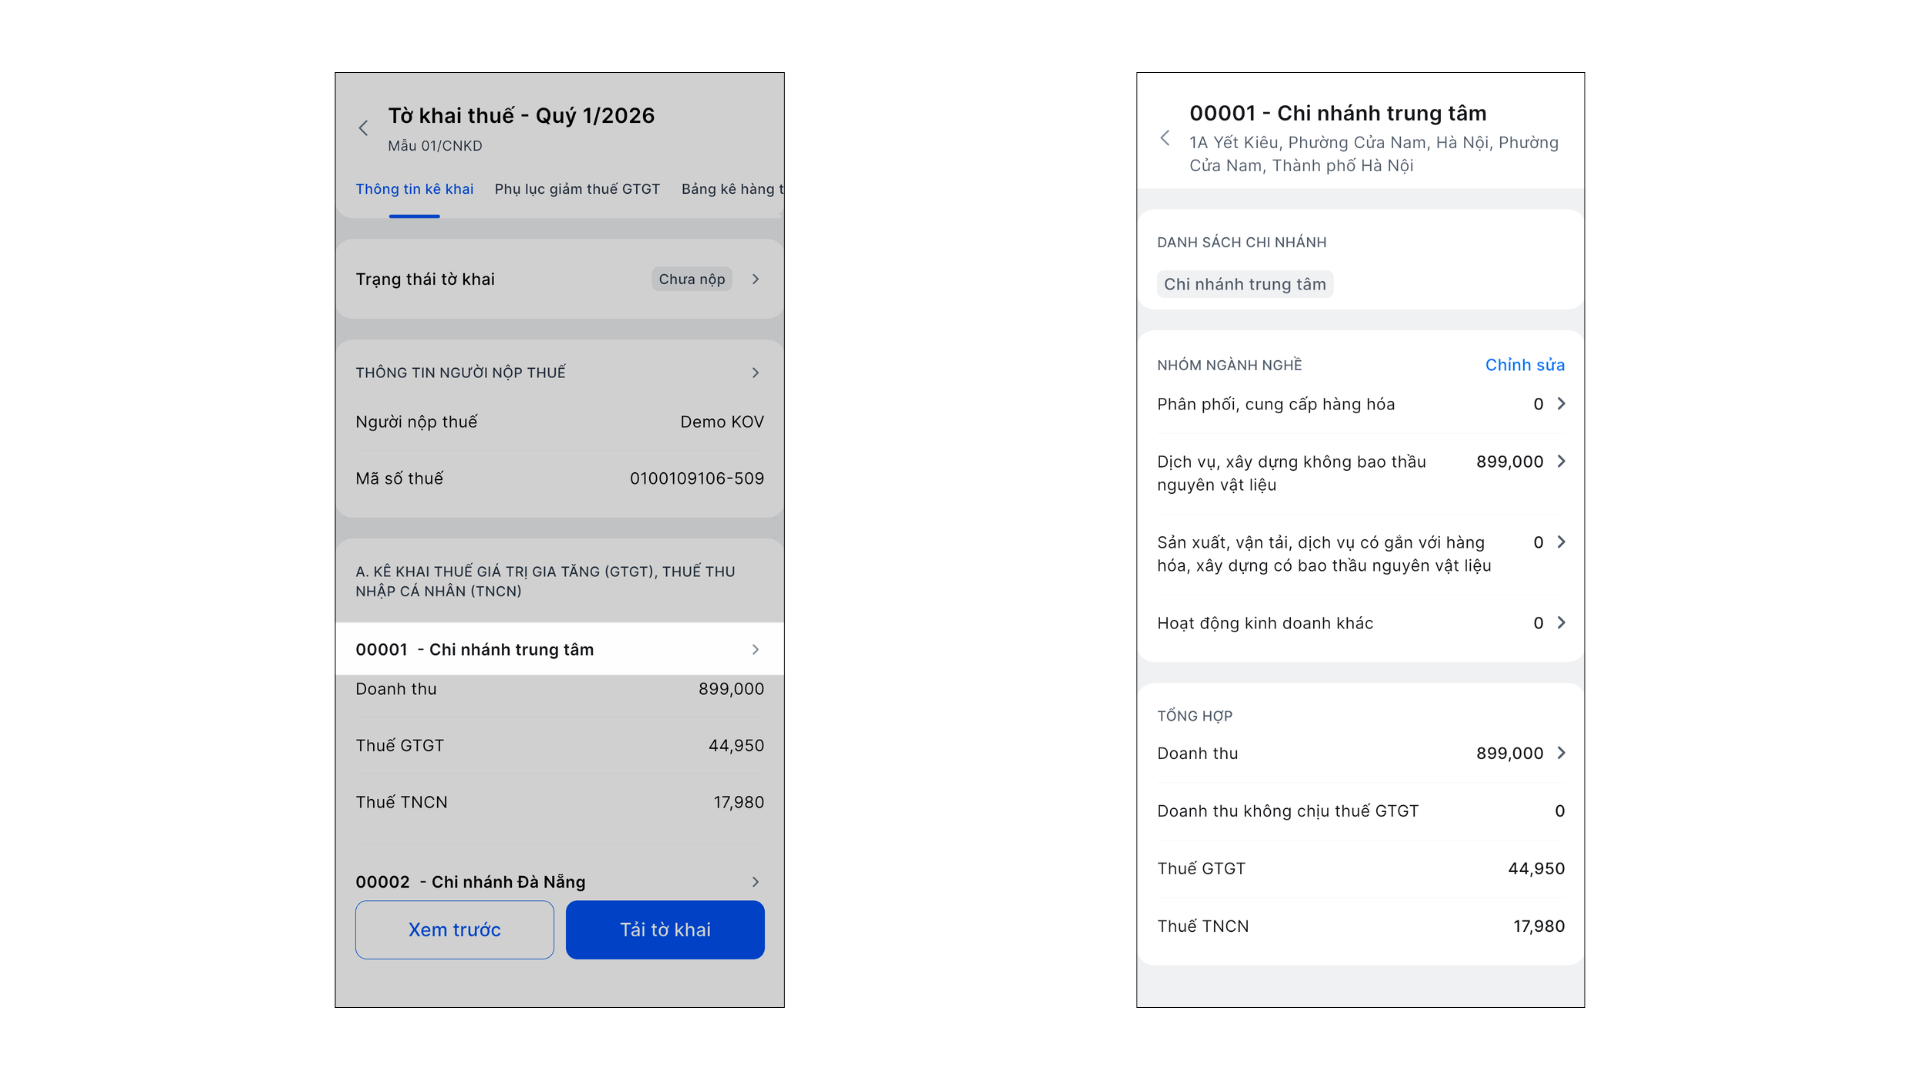Click the tax code 0100109106-509 value
The width and height of the screenshot is (1920, 1080).
pyautogui.click(x=696, y=479)
